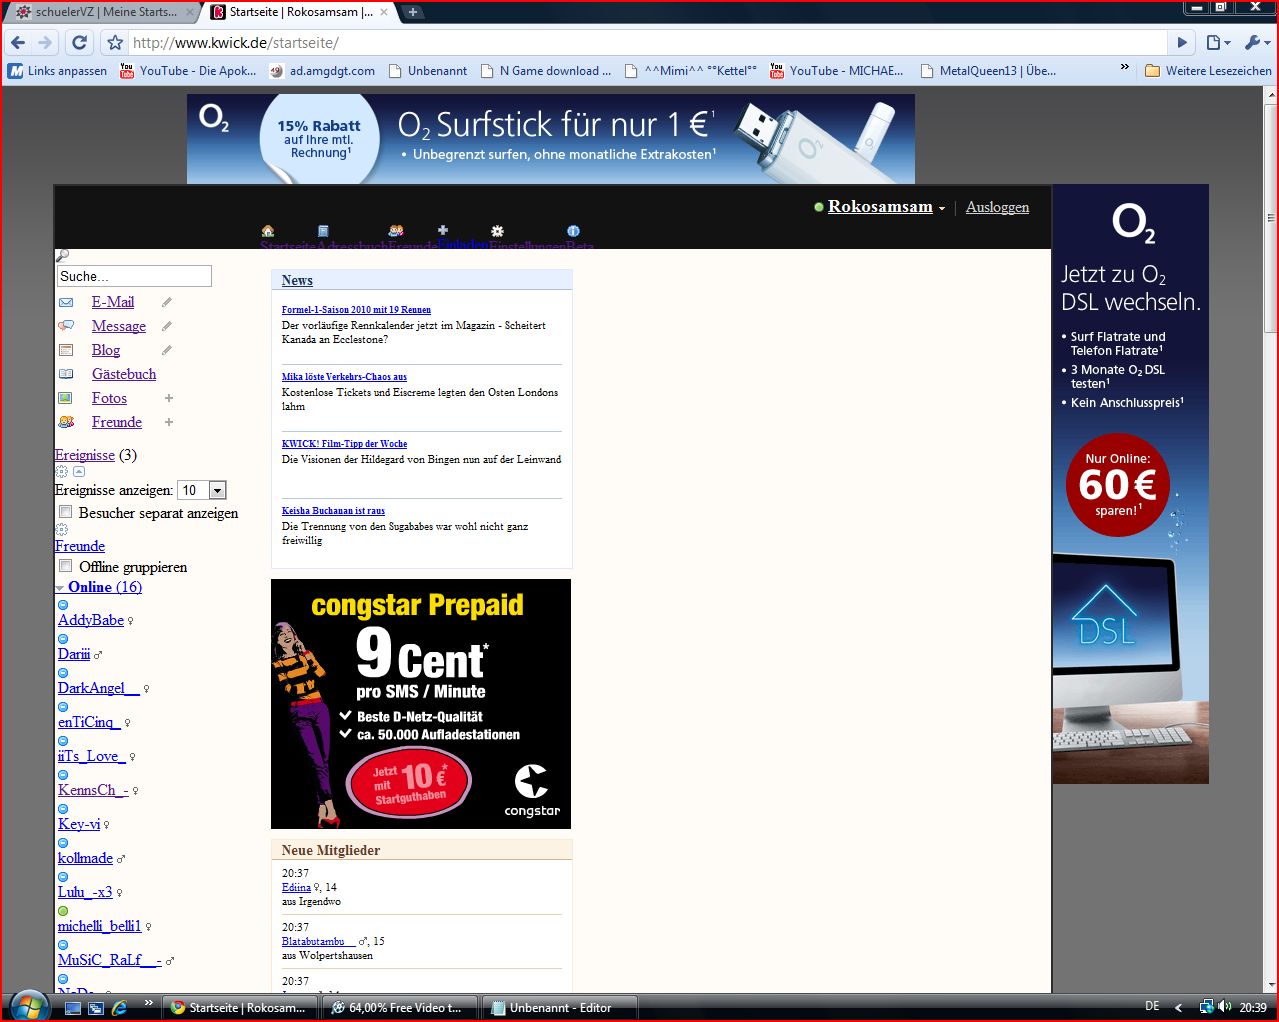
Task: Click the magnifier search icon above Suche
Action: point(62,256)
